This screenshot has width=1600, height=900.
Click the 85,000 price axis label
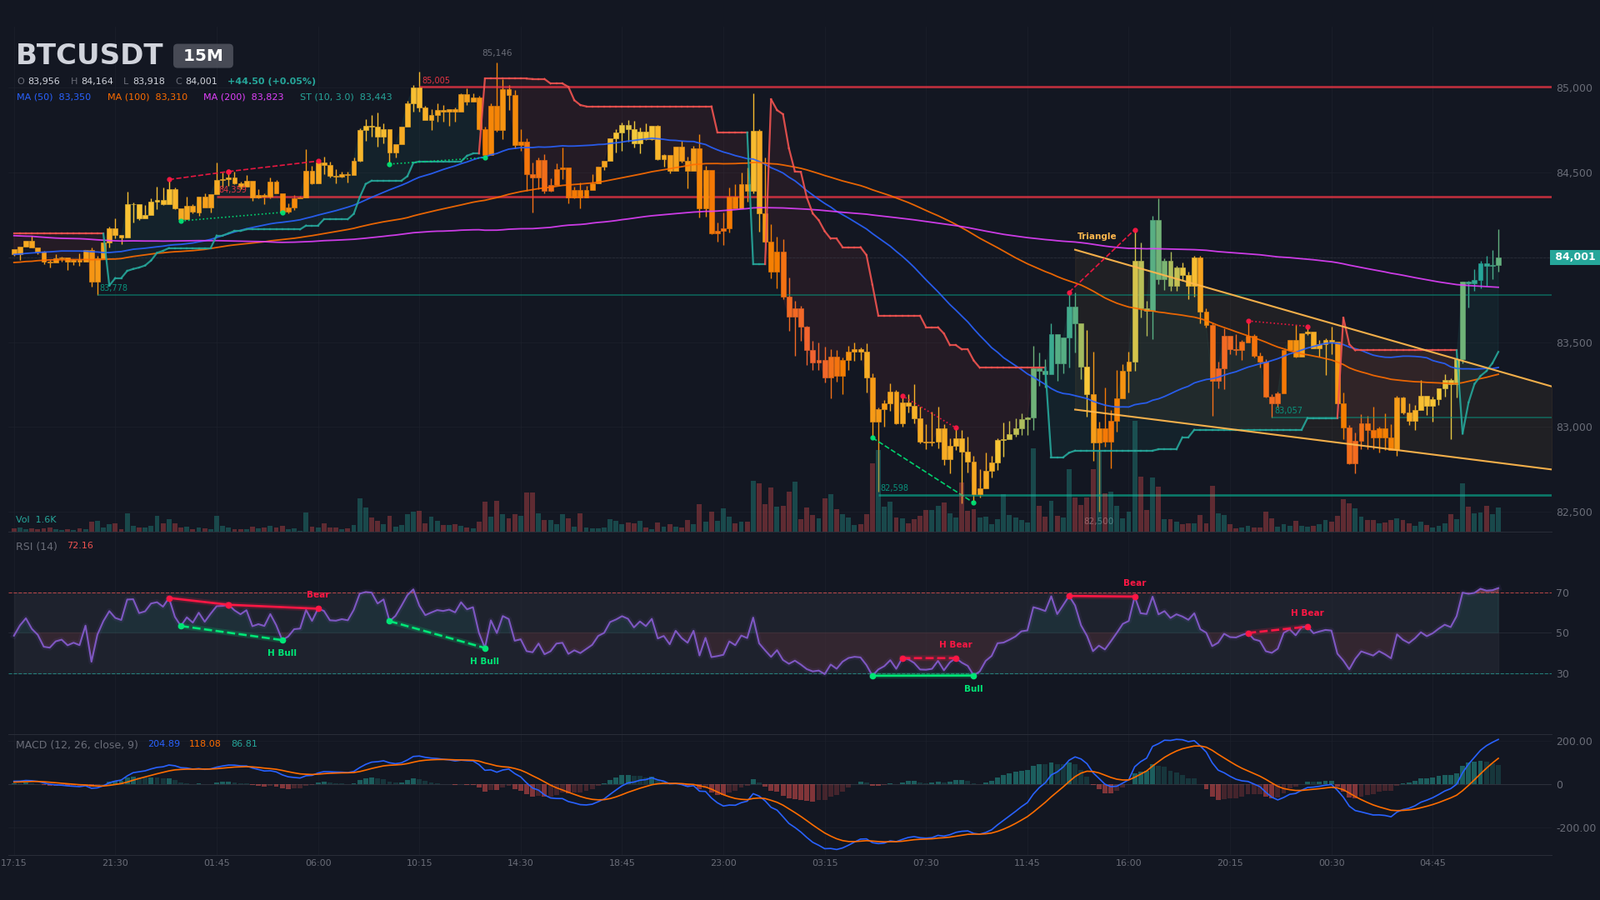[1574, 88]
